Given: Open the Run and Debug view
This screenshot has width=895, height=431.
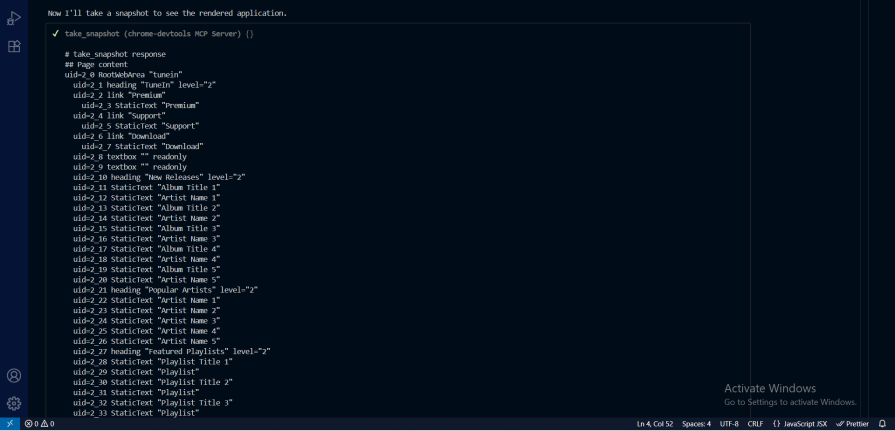Looking at the screenshot, I should click(x=14, y=18).
